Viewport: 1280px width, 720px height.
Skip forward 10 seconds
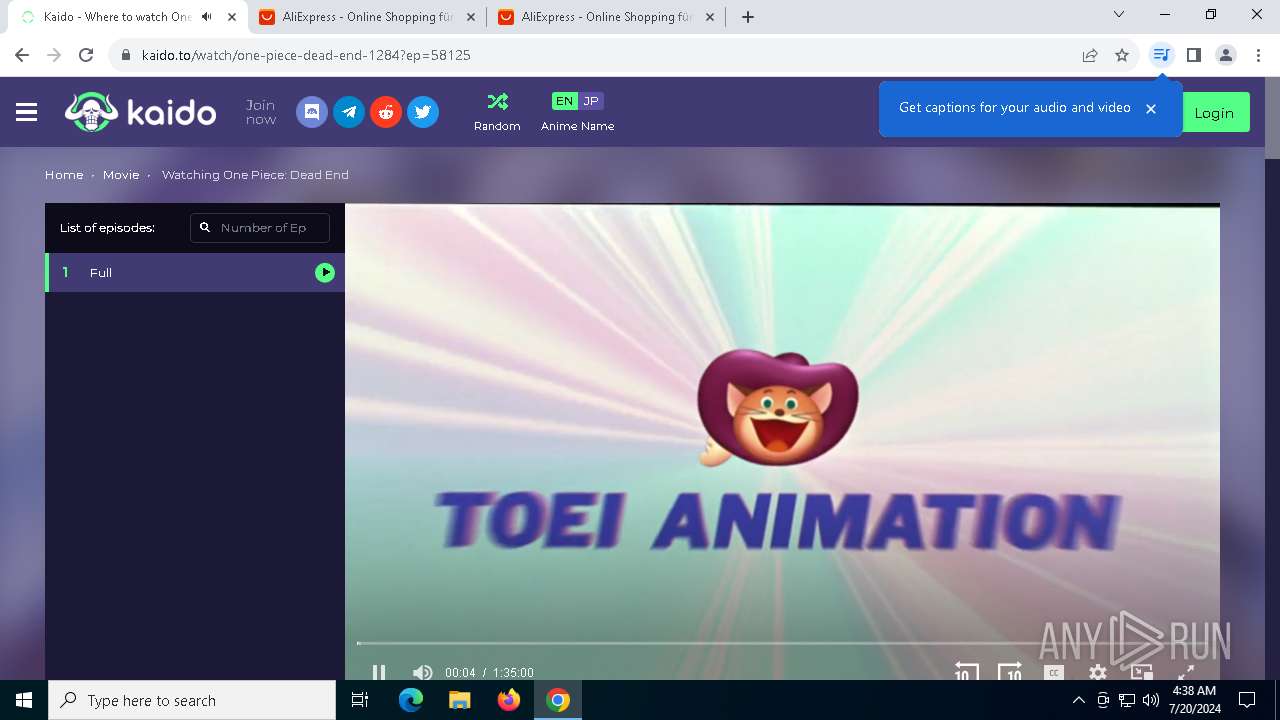pyautogui.click(x=1010, y=672)
